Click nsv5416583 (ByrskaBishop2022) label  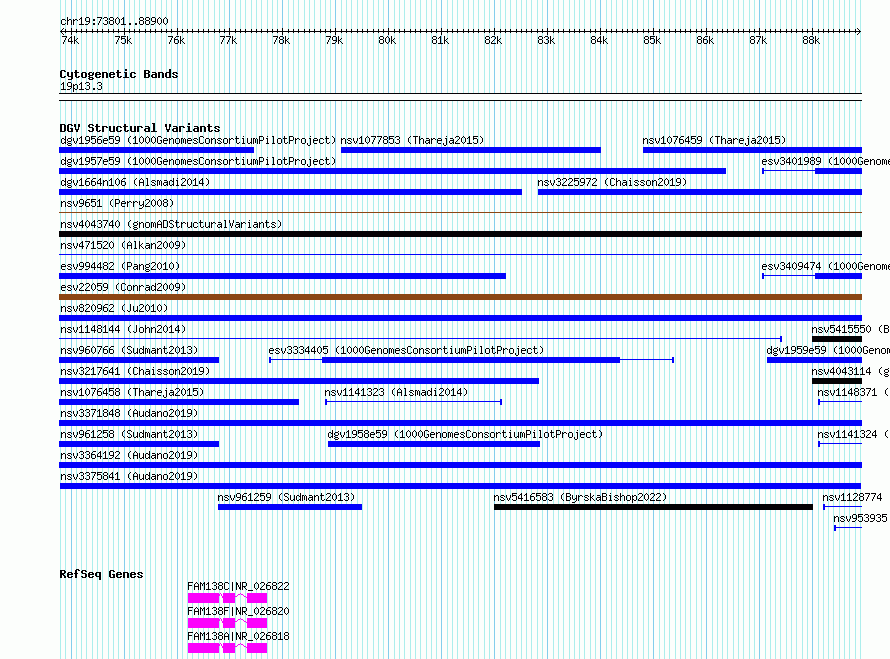click(x=580, y=497)
